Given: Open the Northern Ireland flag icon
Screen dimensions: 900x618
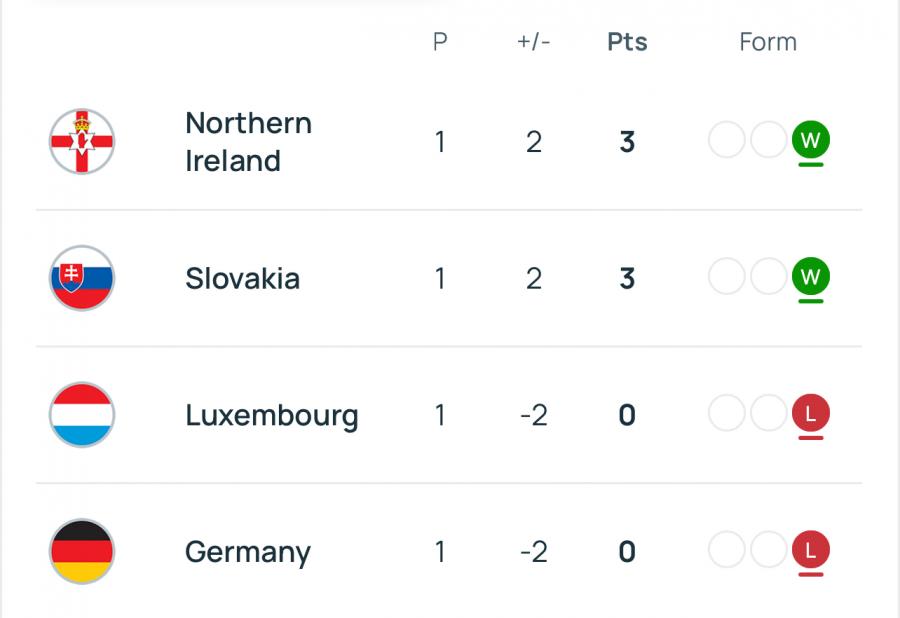Looking at the screenshot, I should pos(82,141).
